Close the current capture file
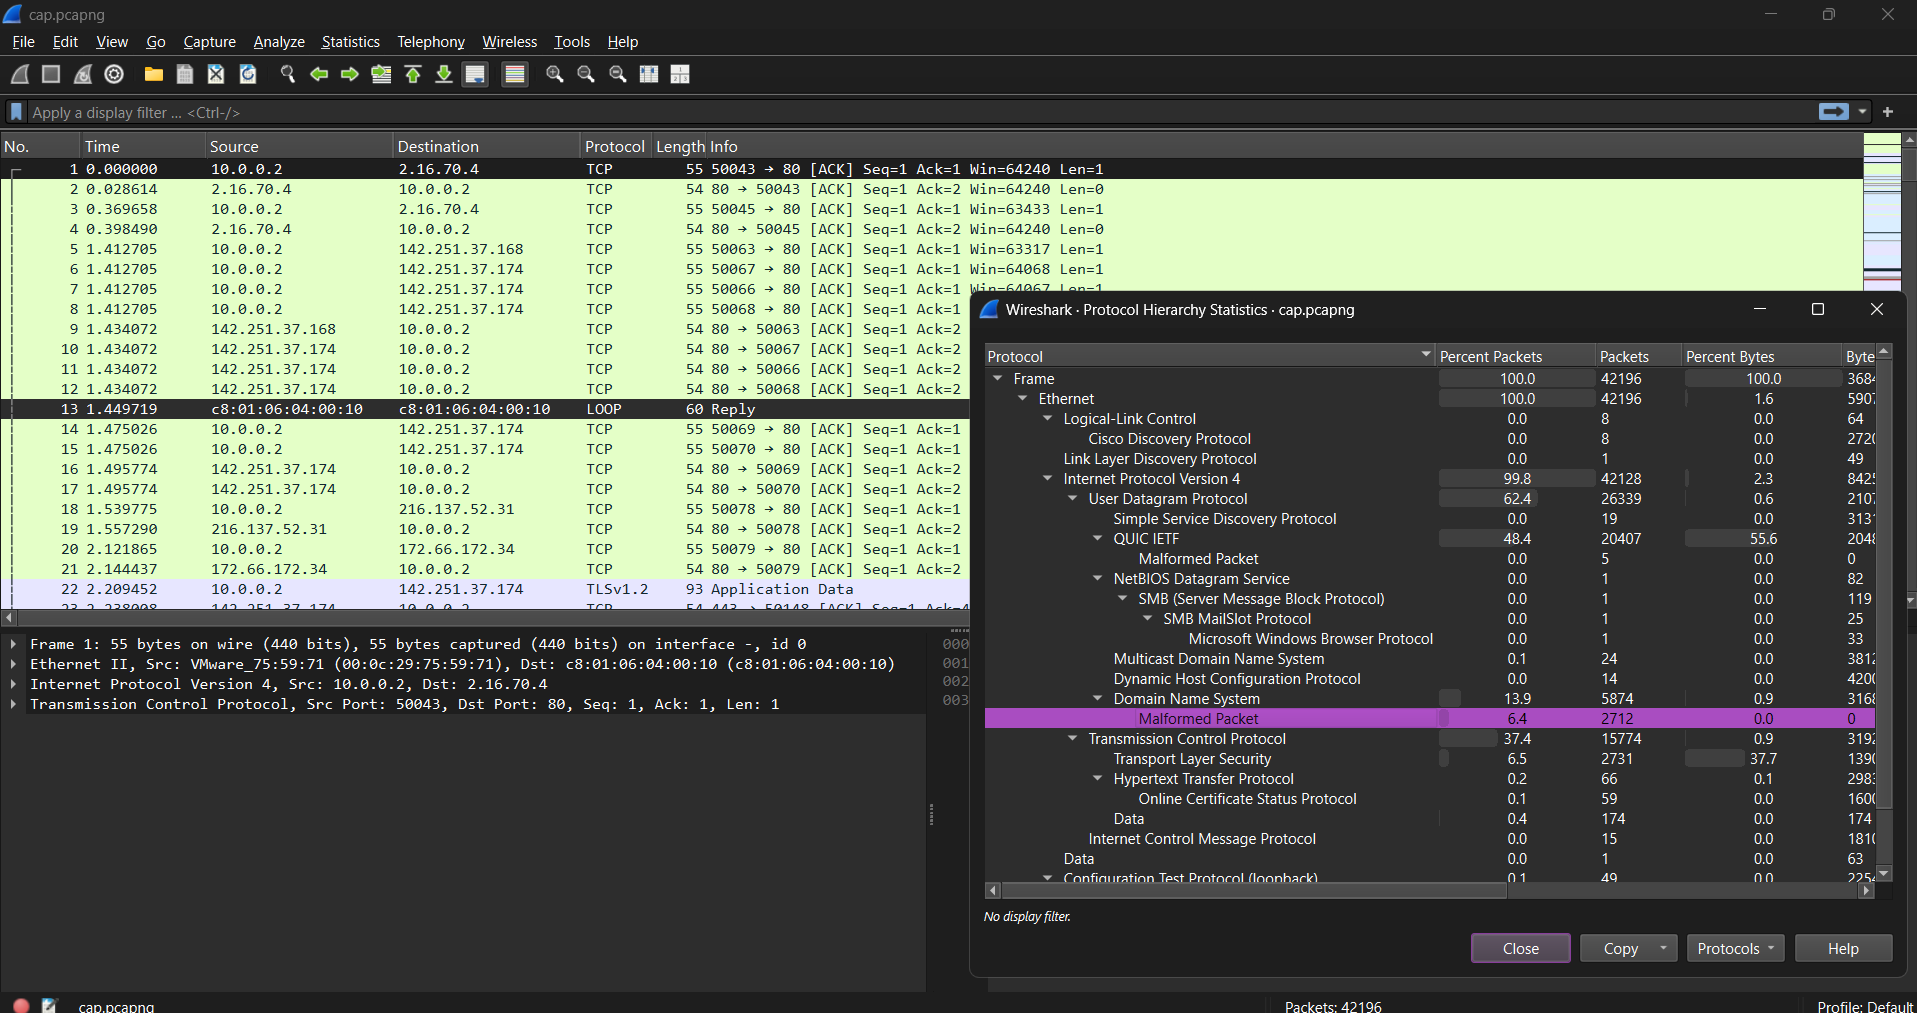 tap(216, 74)
